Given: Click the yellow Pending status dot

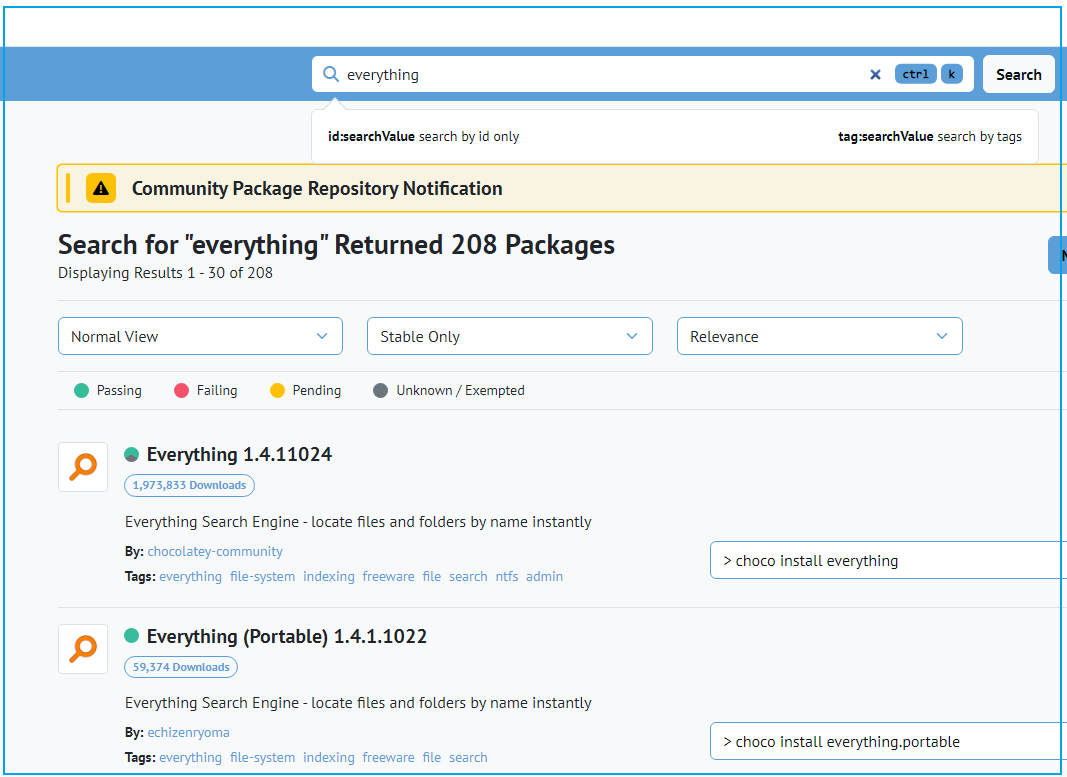Looking at the screenshot, I should [277, 391].
